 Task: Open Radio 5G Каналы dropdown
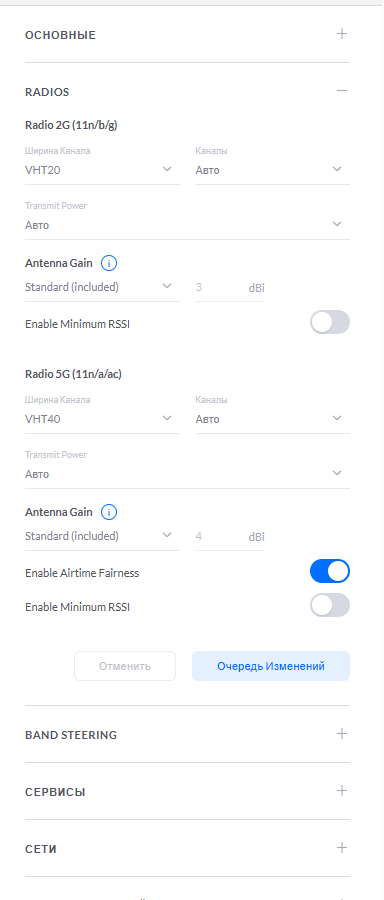(x=273, y=419)
